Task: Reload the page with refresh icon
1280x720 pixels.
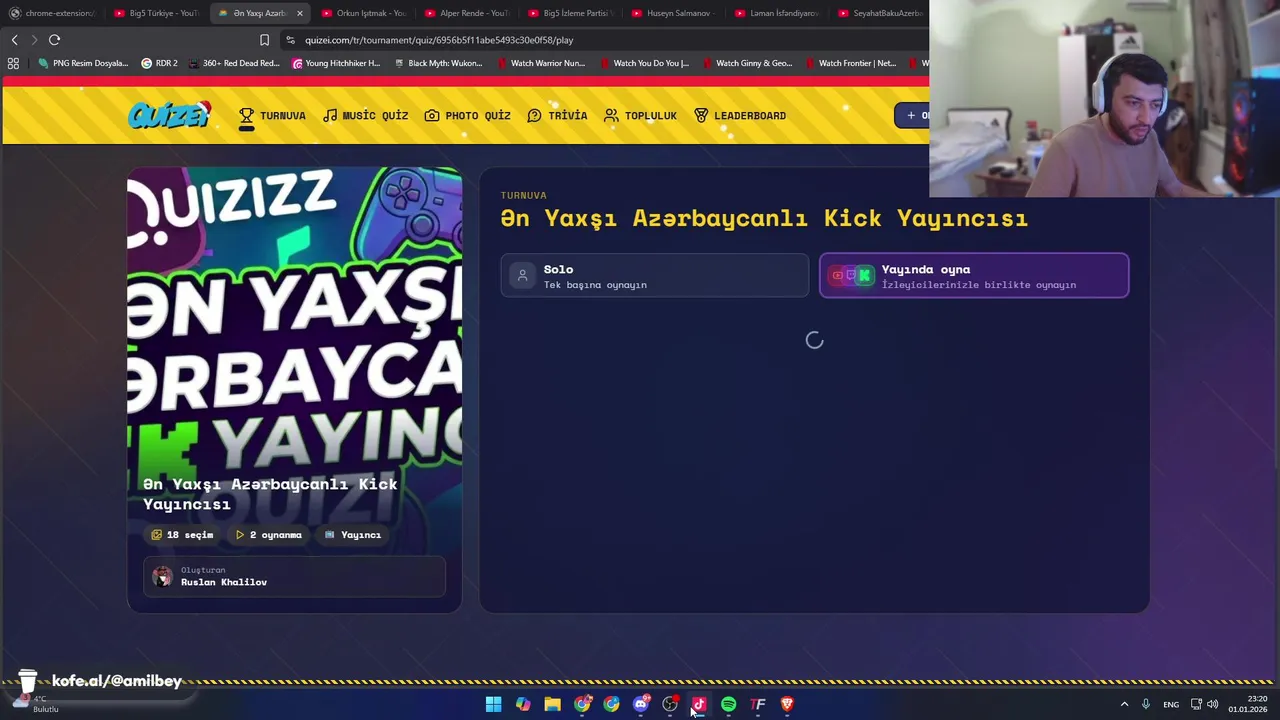Action: tap(54, 40)
